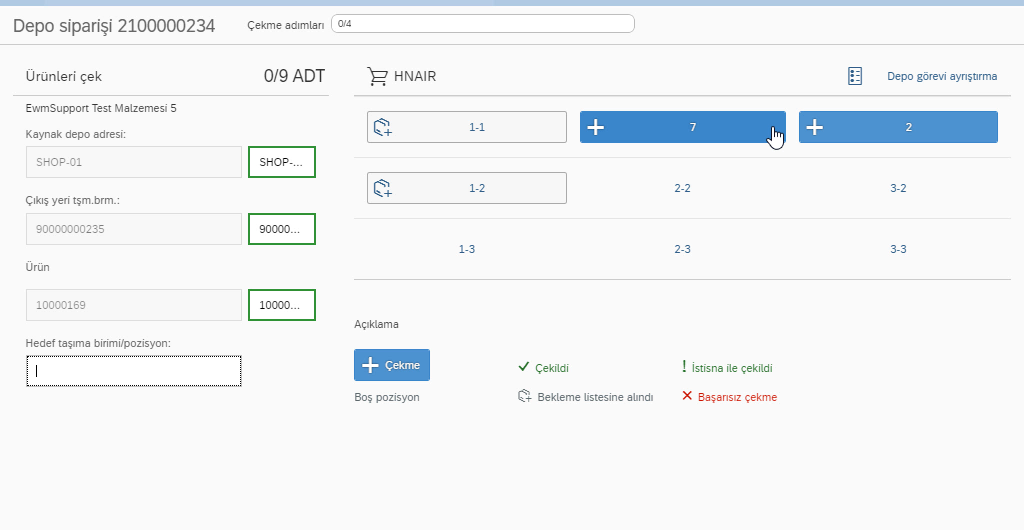Click the shopping cart icon beside HNAIR

pyautogui.click(x=377, y=76)
